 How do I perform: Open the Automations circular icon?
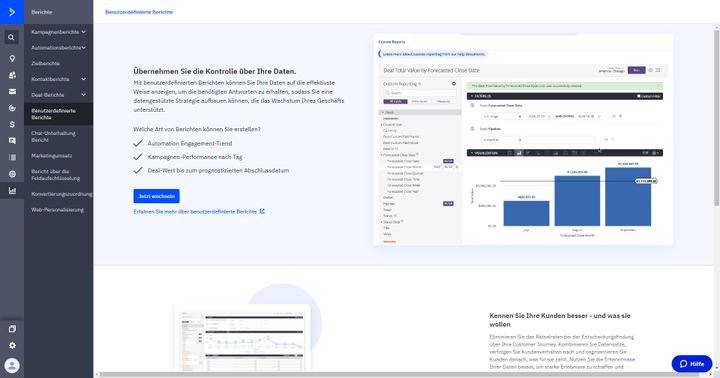pyautogui.click(x=12, y=108)
